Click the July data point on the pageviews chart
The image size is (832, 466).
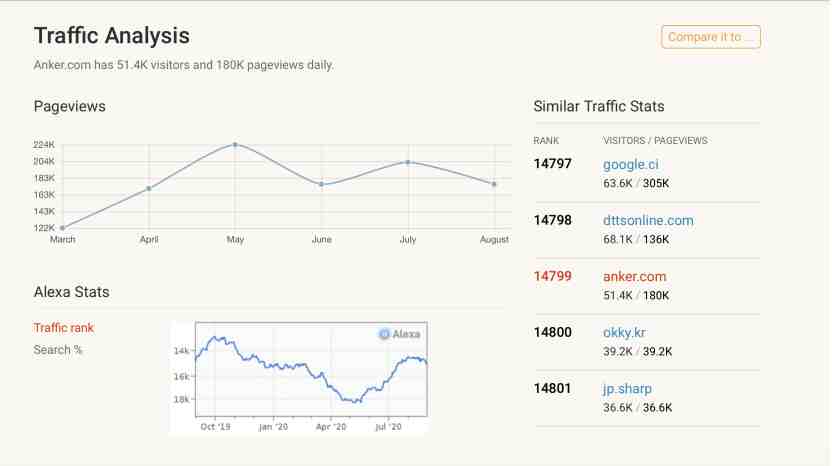click(408, 162)
